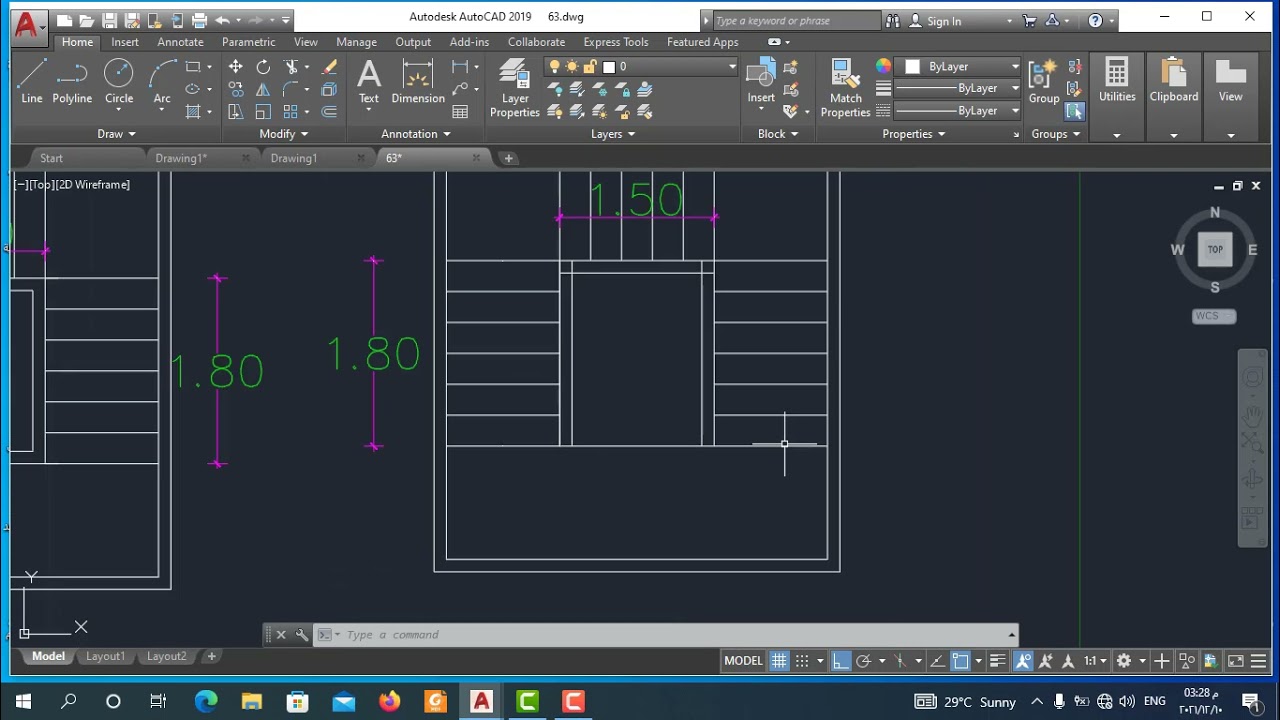Viewport: 1280px width, 720px height.
Task: Select the Arc tool
Action: click(162, 82)
